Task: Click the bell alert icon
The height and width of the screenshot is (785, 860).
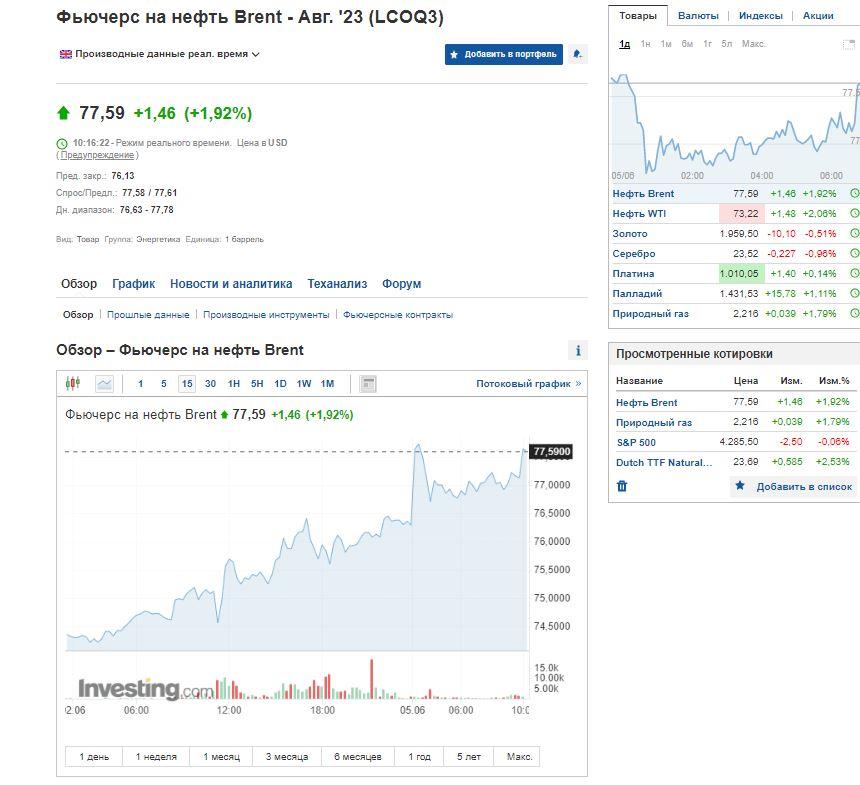Action: tap(577, 54)
